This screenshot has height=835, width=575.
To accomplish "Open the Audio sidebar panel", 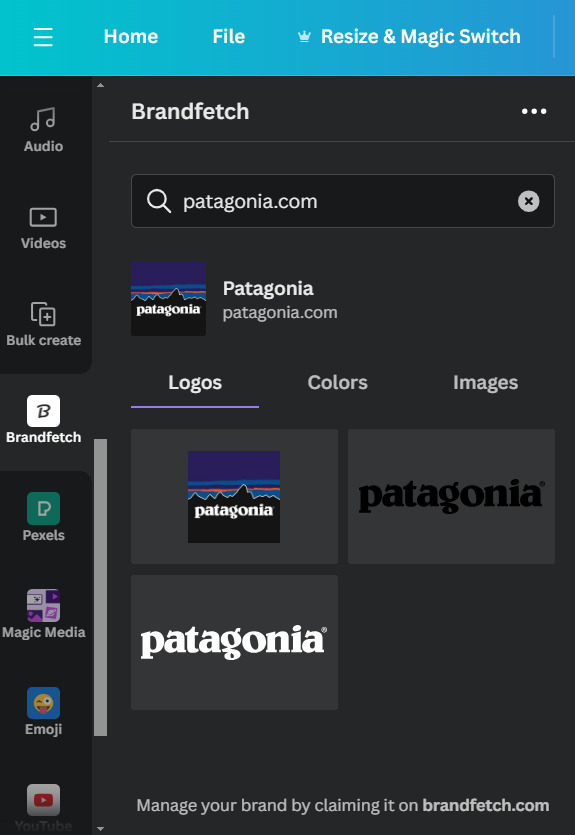I will point(43,130).
